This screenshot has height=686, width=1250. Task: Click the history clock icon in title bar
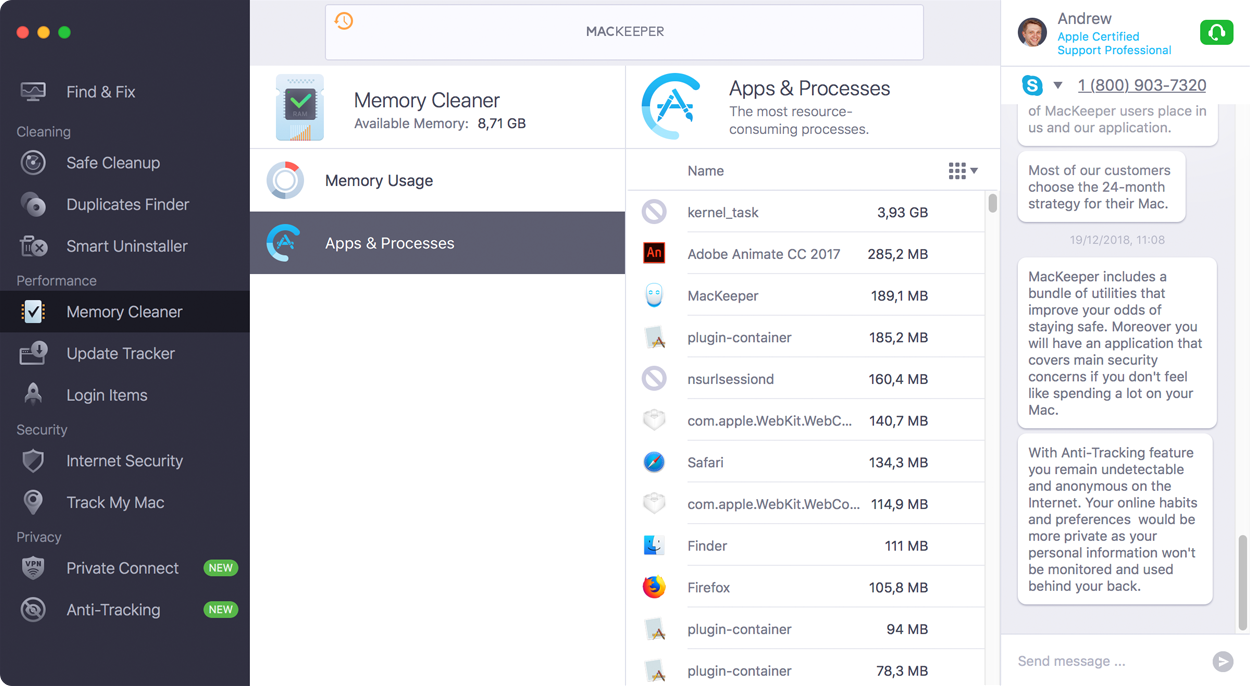[x=344, y=21]
